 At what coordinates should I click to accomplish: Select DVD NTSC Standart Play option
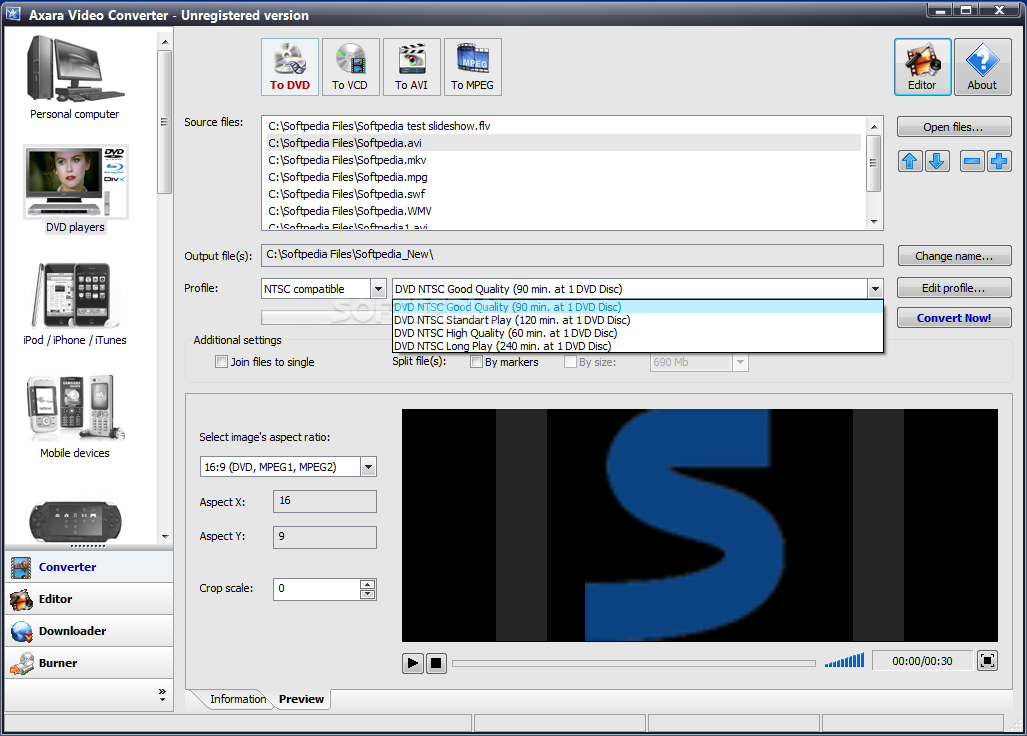point(637,320)
